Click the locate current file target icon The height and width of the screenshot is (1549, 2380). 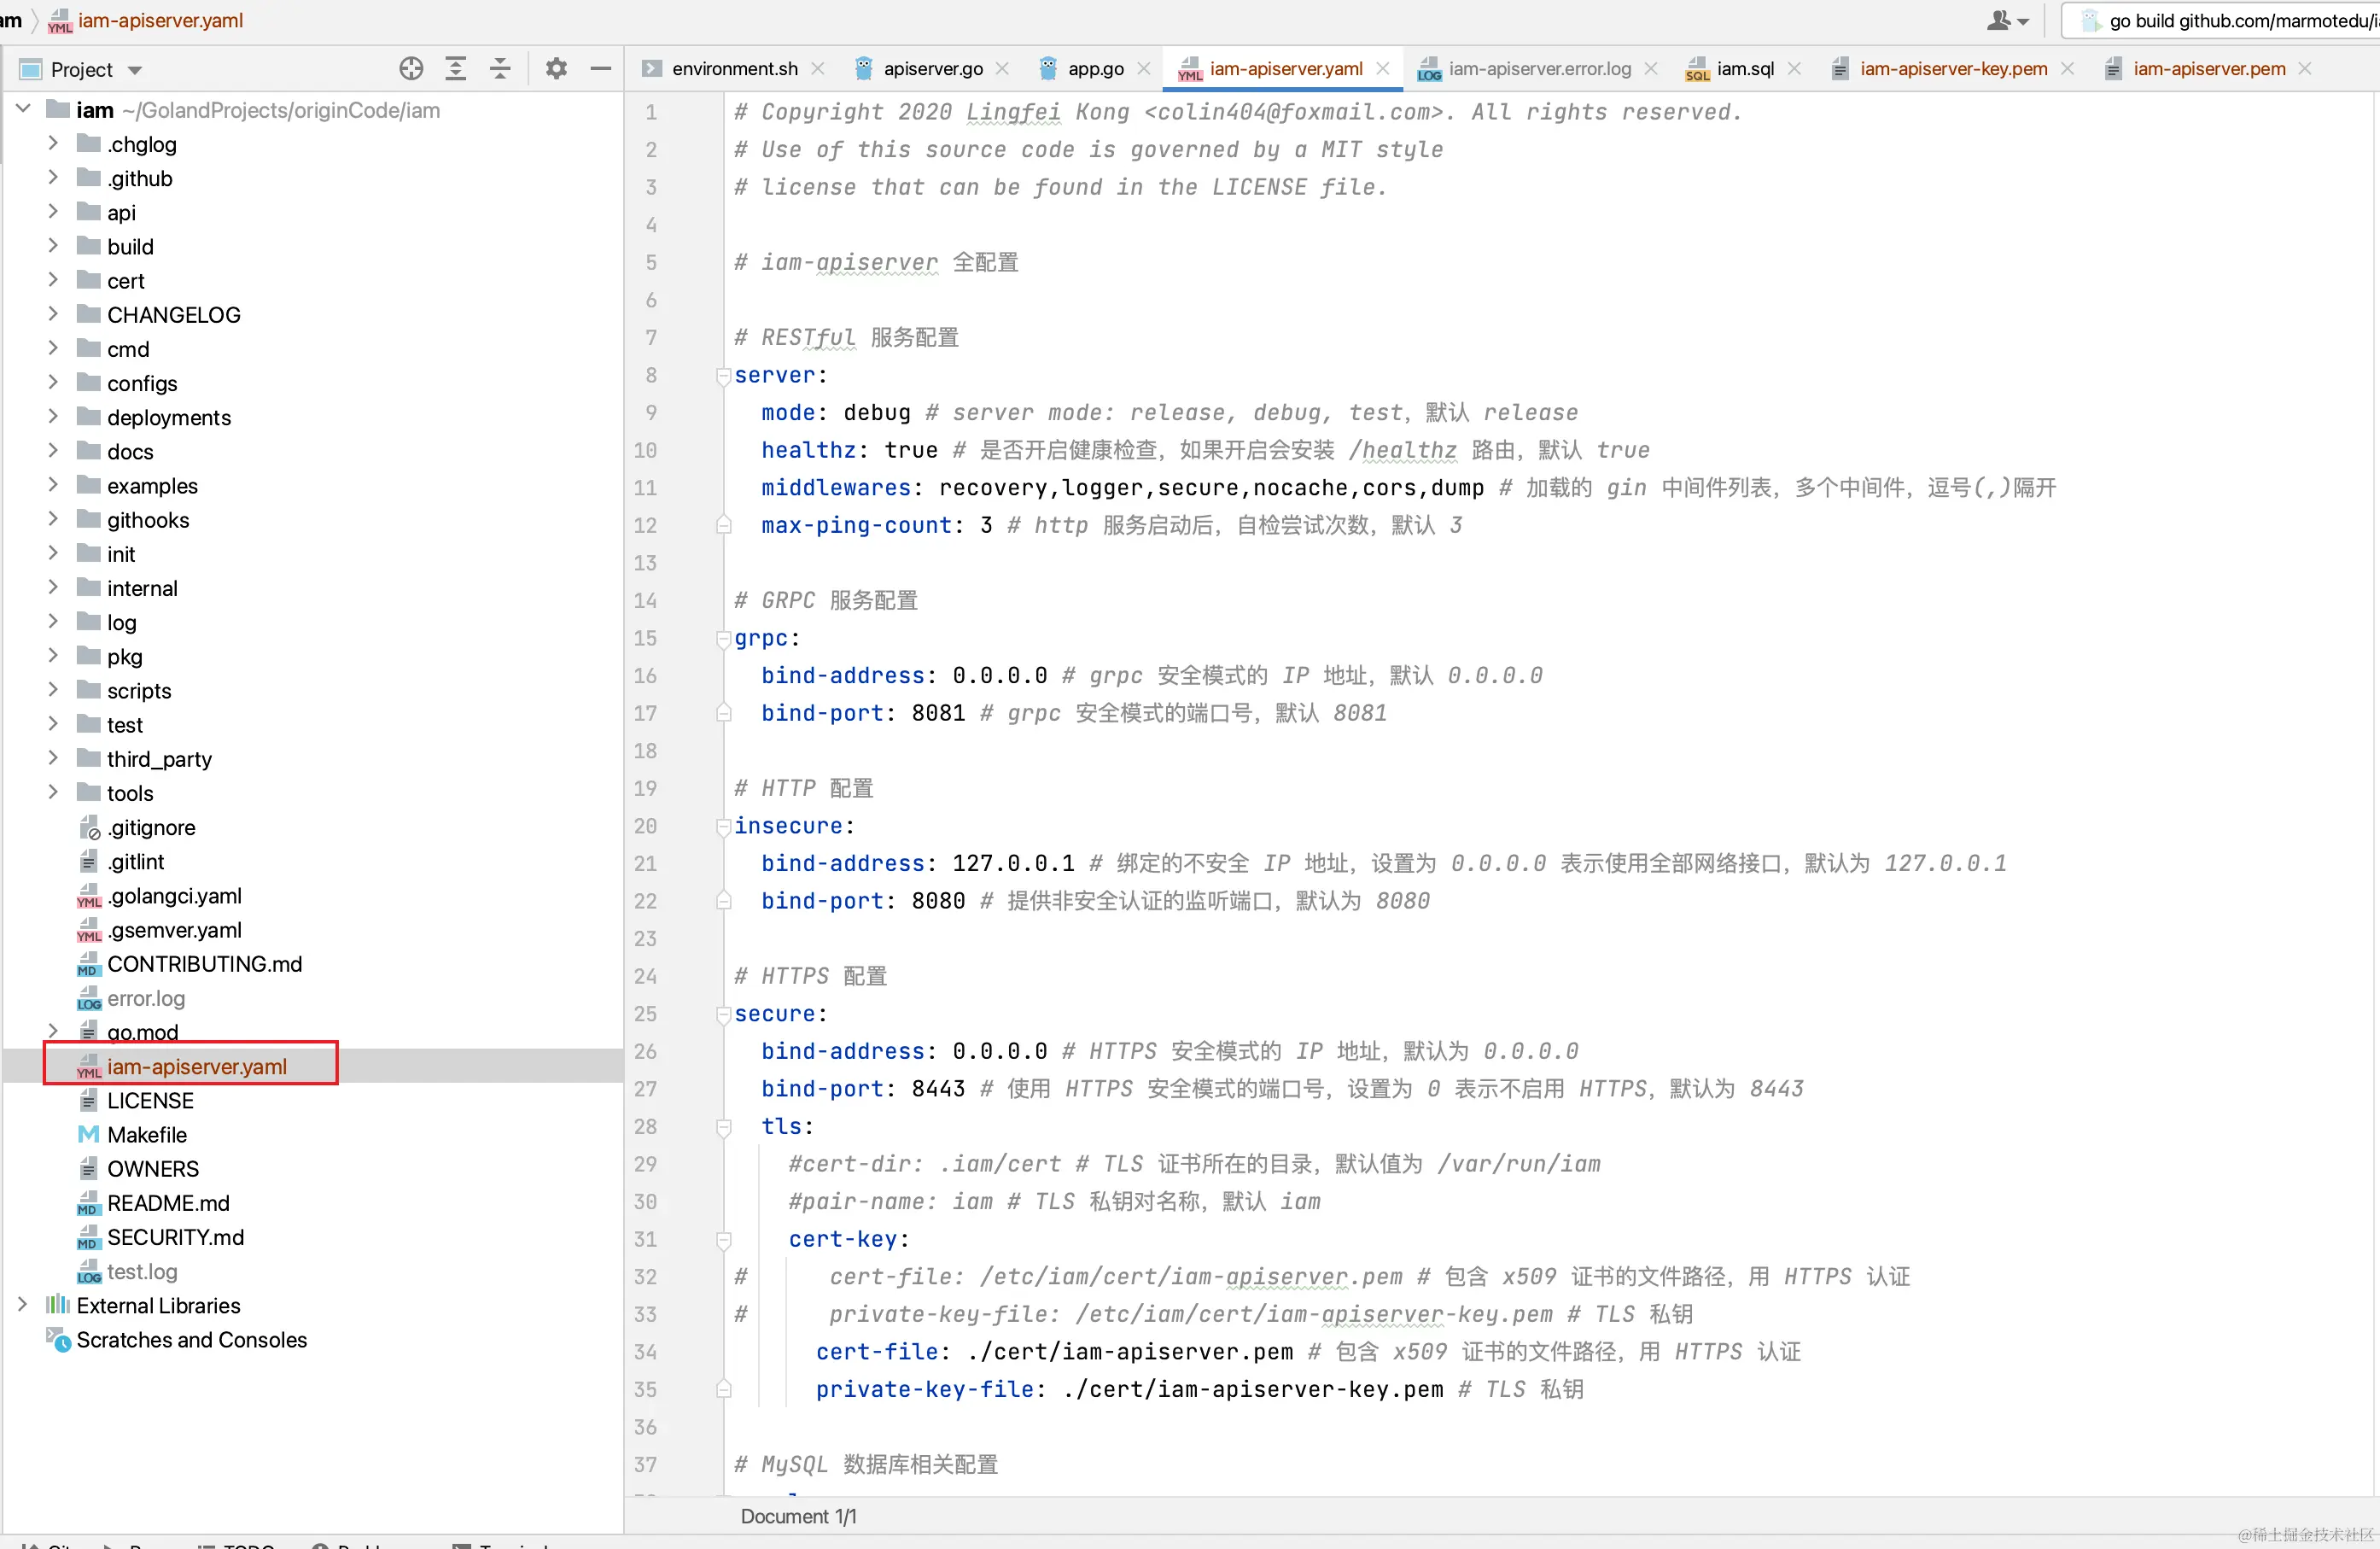click(411, 68)
